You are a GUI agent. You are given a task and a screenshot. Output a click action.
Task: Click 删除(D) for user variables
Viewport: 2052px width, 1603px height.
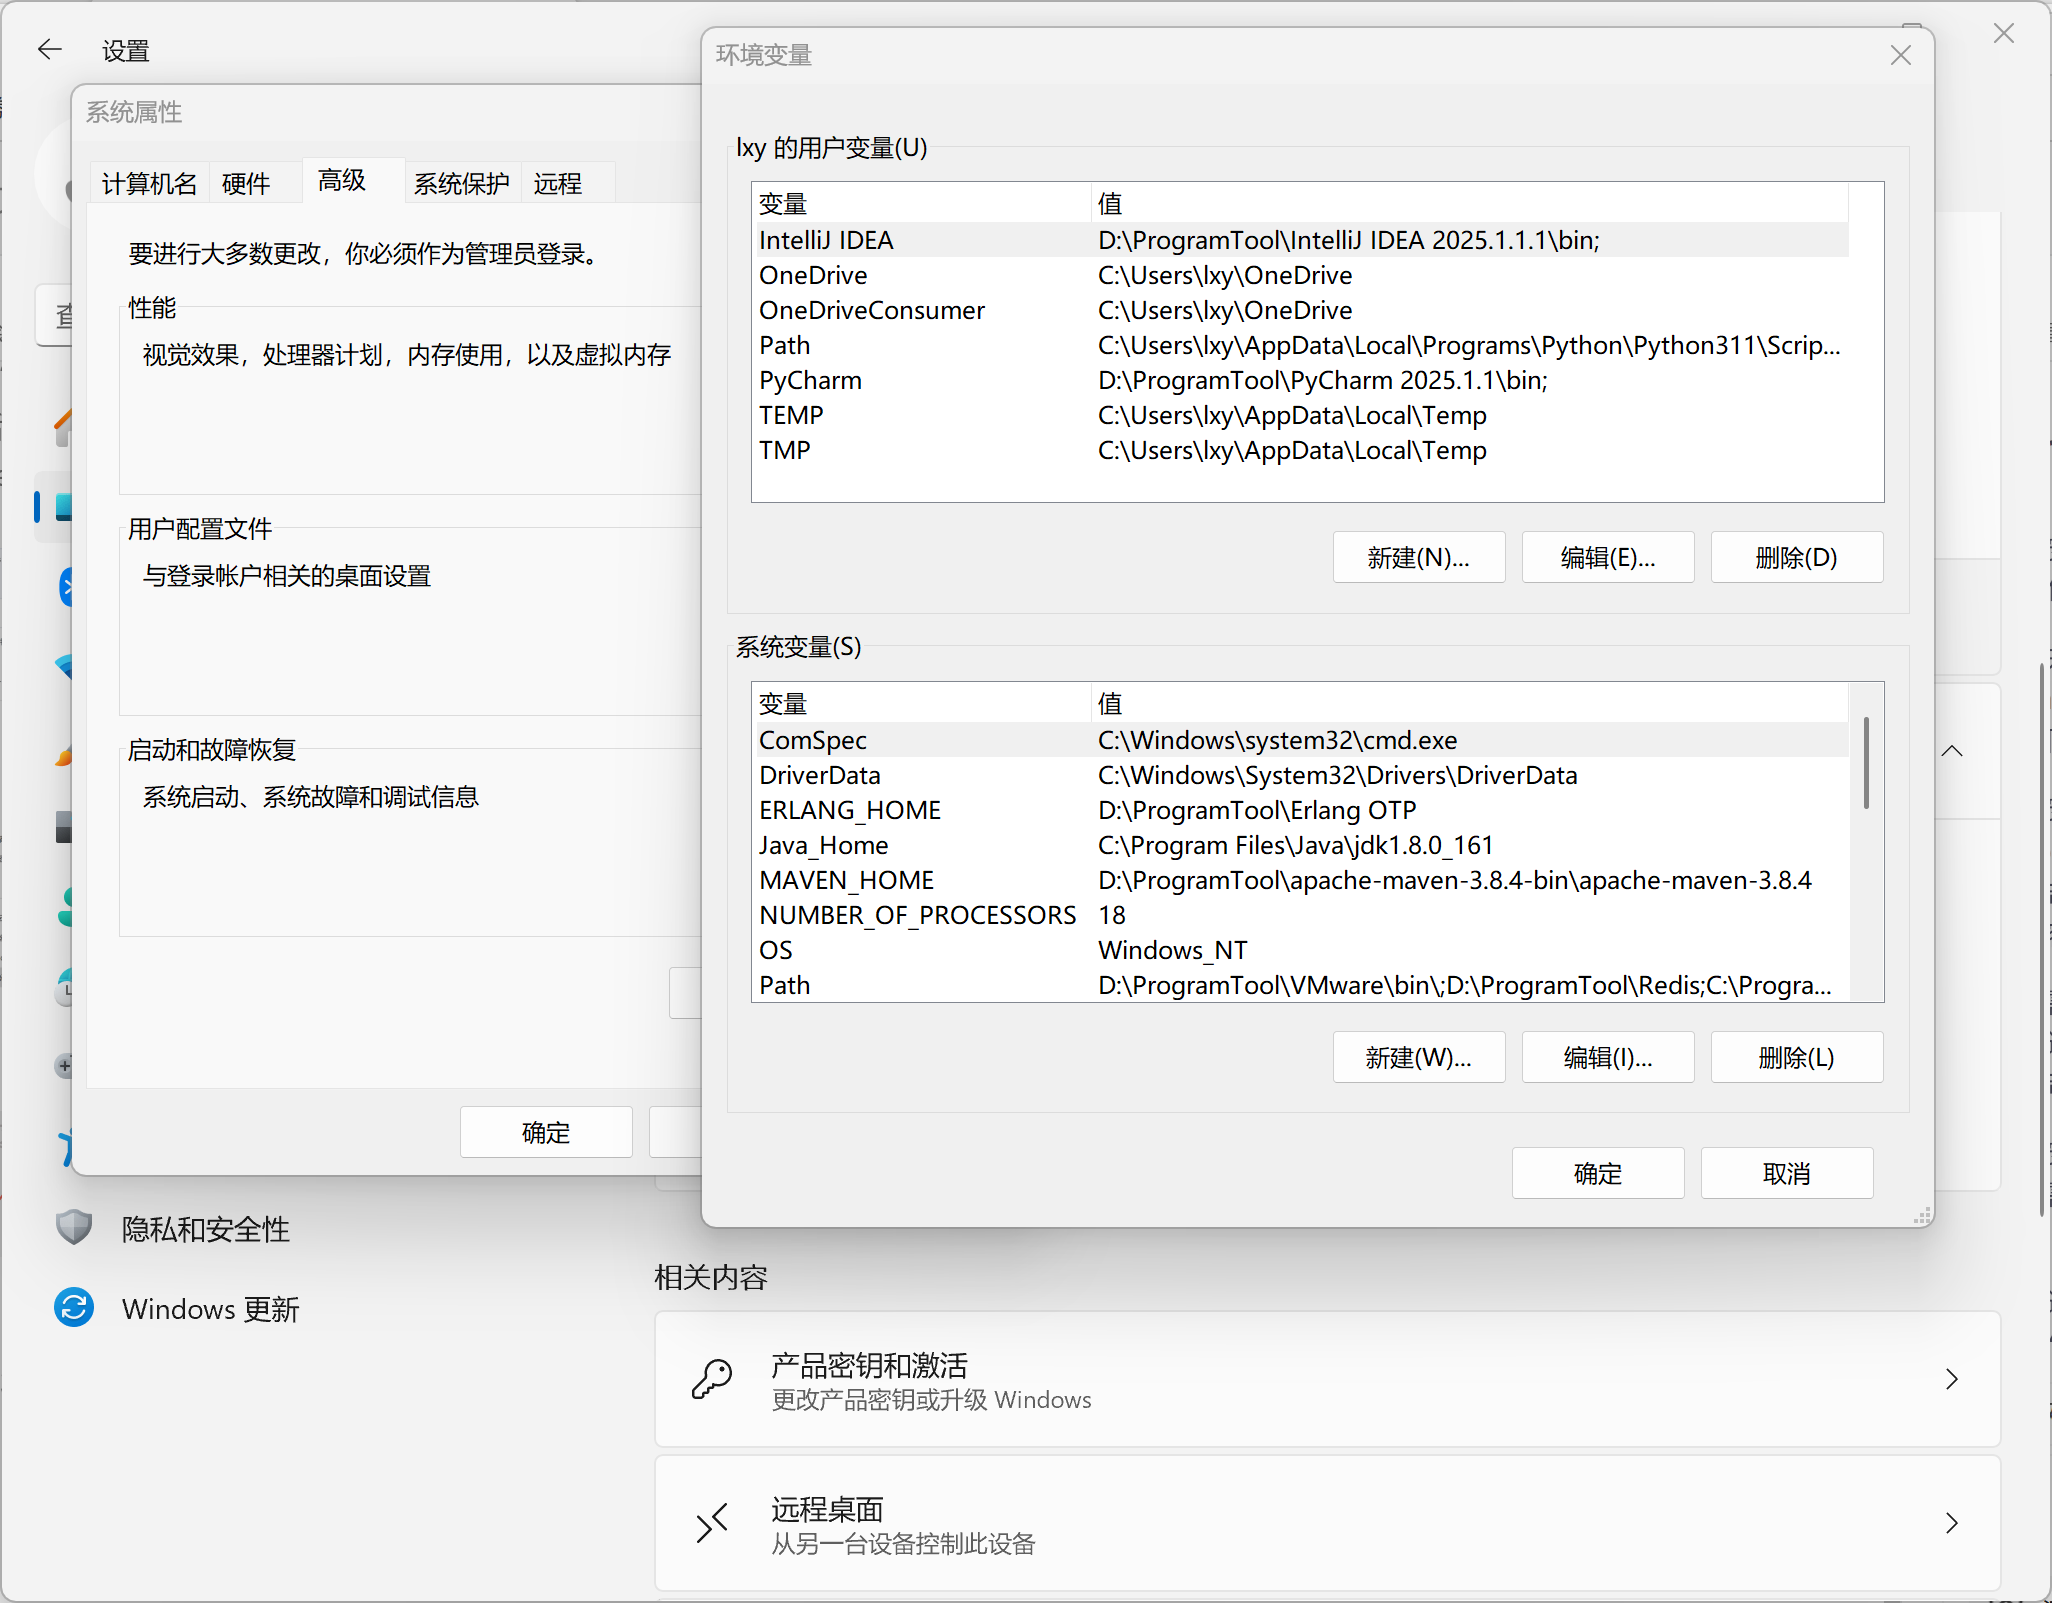click(x=1796, y=557)
